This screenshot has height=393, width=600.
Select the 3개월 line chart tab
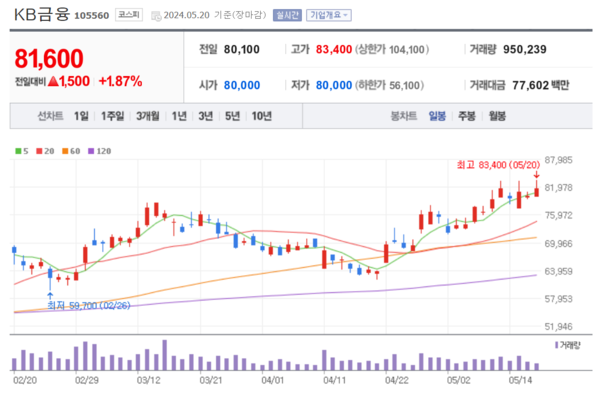click(148, 116)
